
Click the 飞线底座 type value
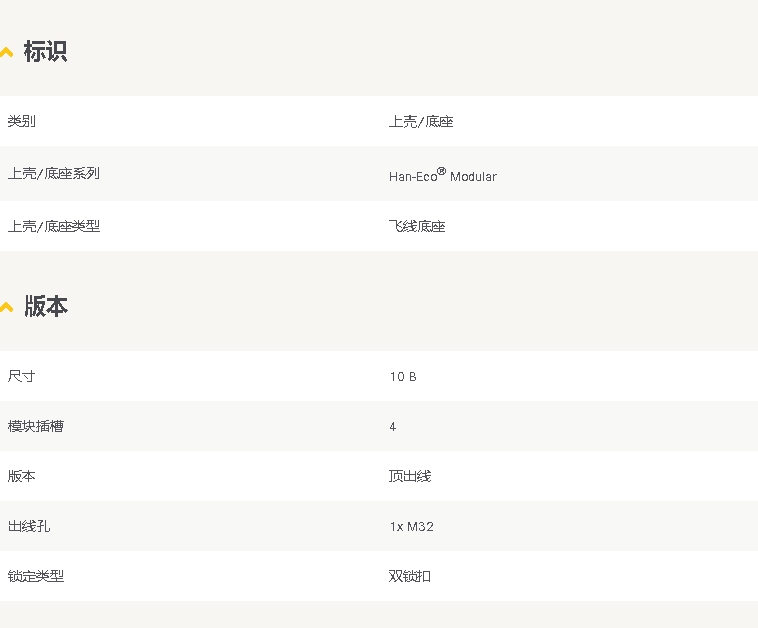(x=417, y=226)
